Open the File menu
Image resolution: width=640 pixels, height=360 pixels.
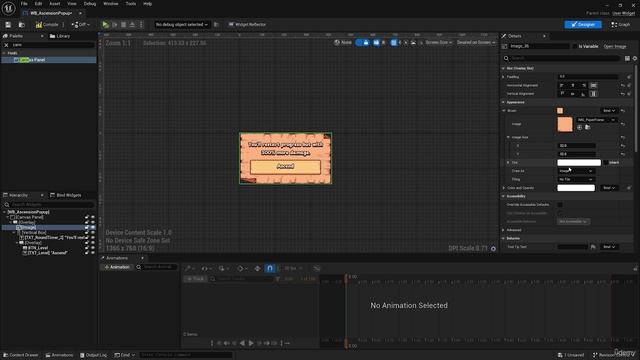[x=24, y=4]
